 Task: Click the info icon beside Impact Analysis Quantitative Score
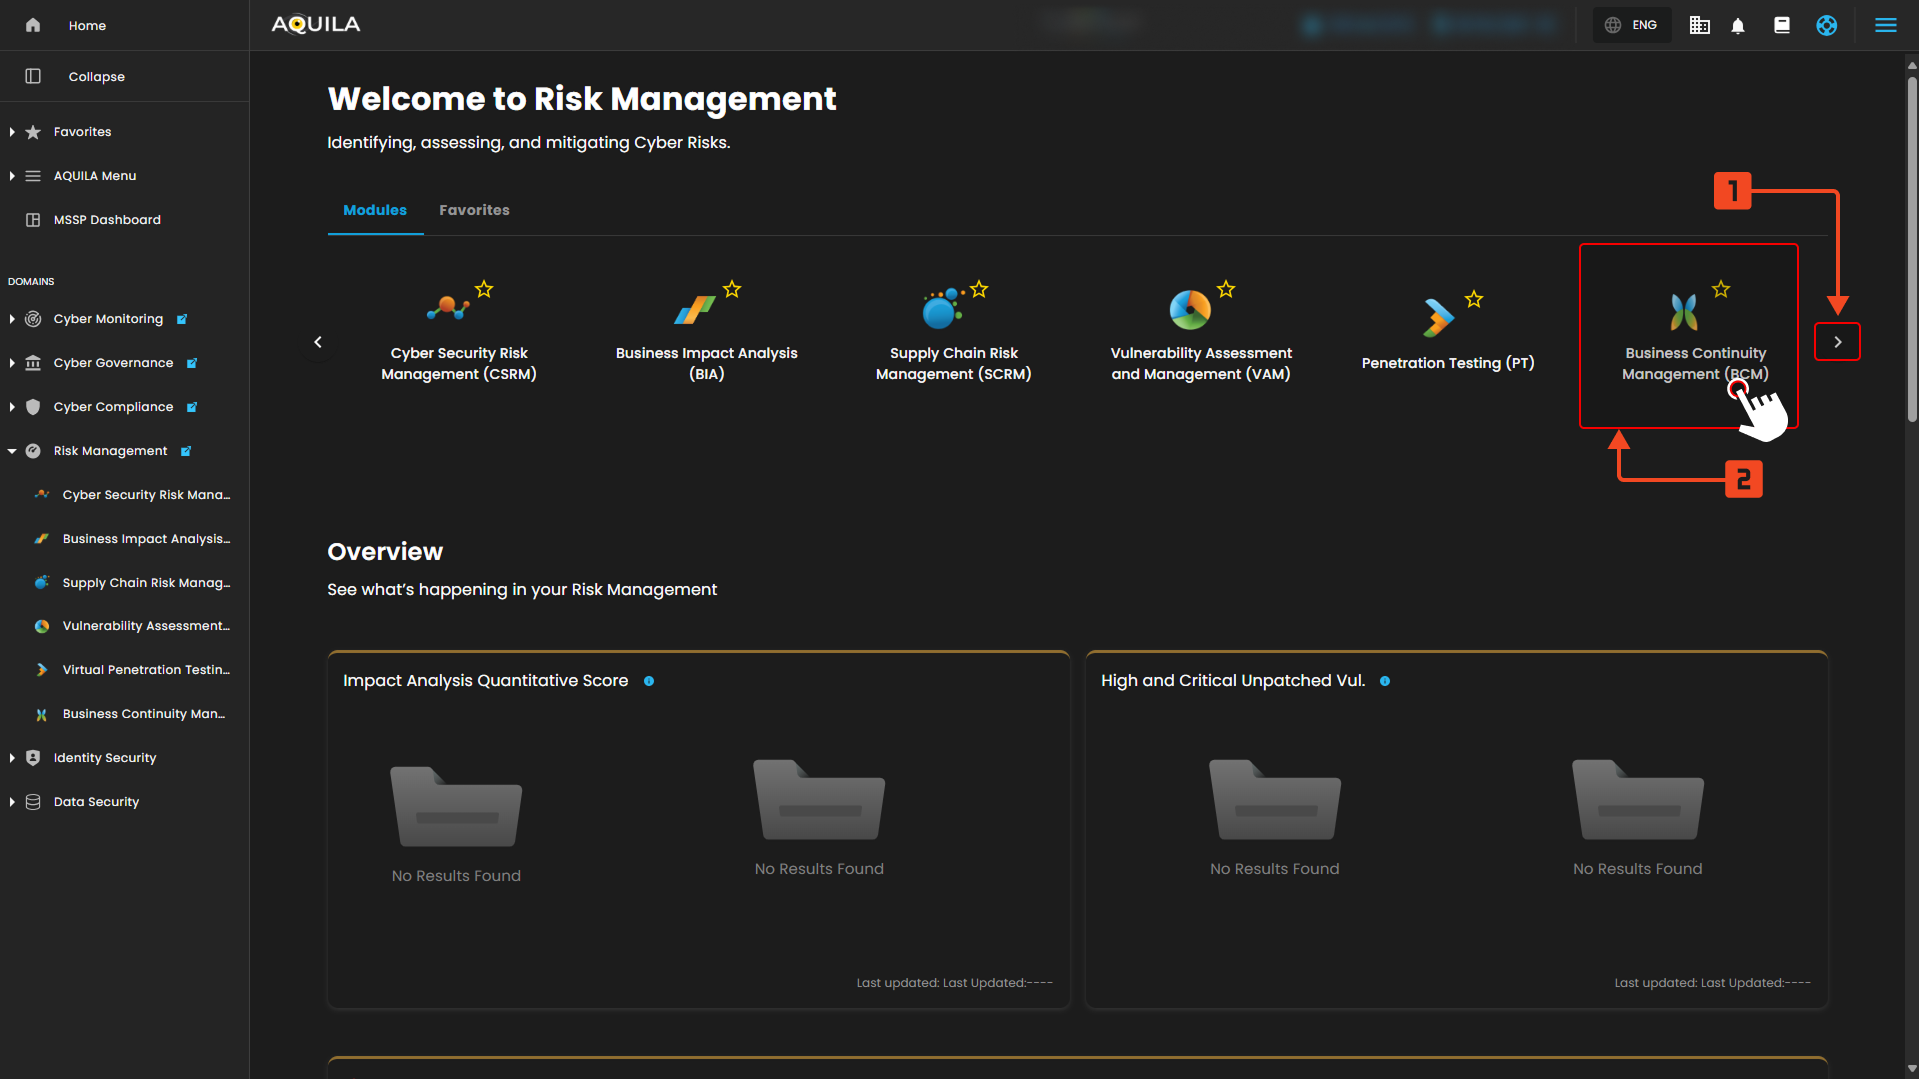click(x=649, y=681)
